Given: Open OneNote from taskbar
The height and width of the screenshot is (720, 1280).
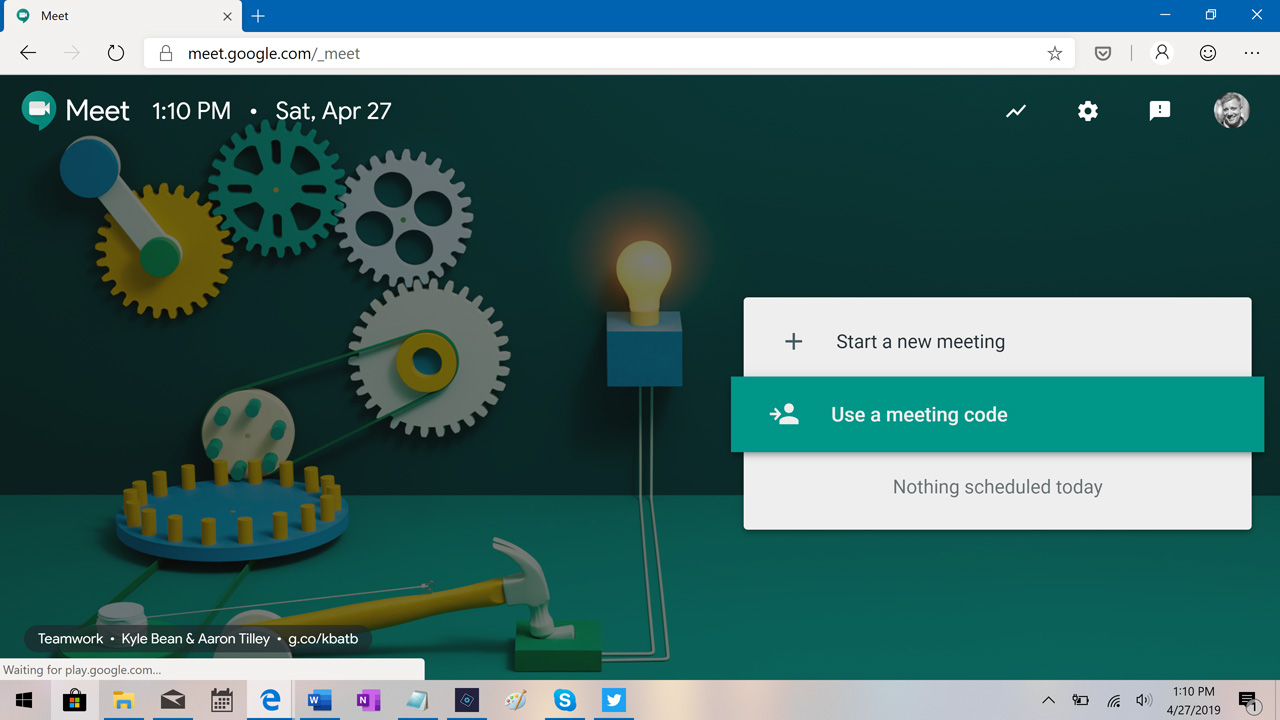Looking at the screenshot, I should click(368, 701).
